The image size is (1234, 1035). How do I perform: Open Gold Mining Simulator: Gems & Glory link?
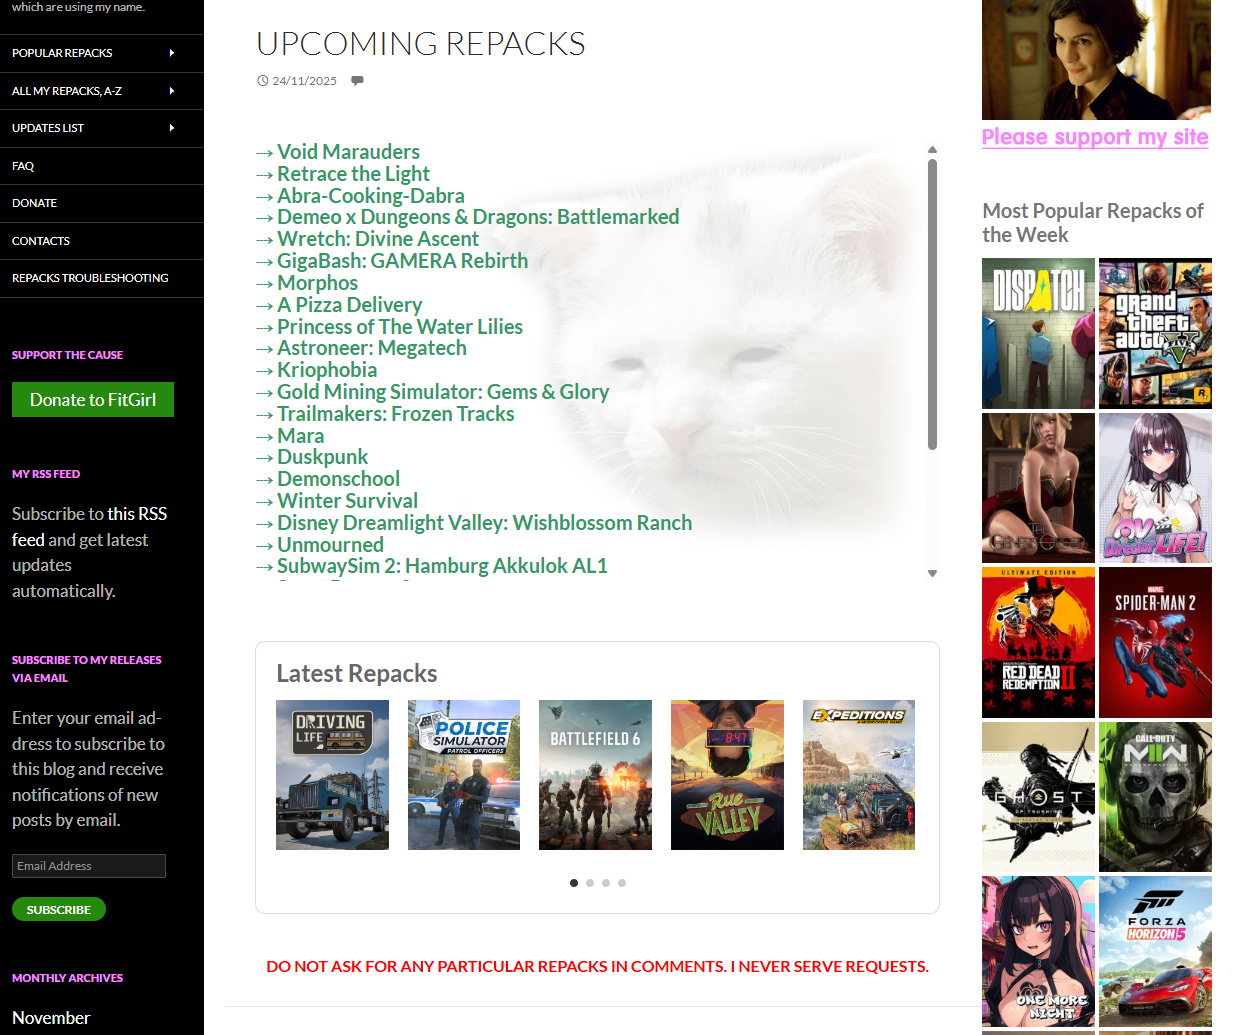443,392
